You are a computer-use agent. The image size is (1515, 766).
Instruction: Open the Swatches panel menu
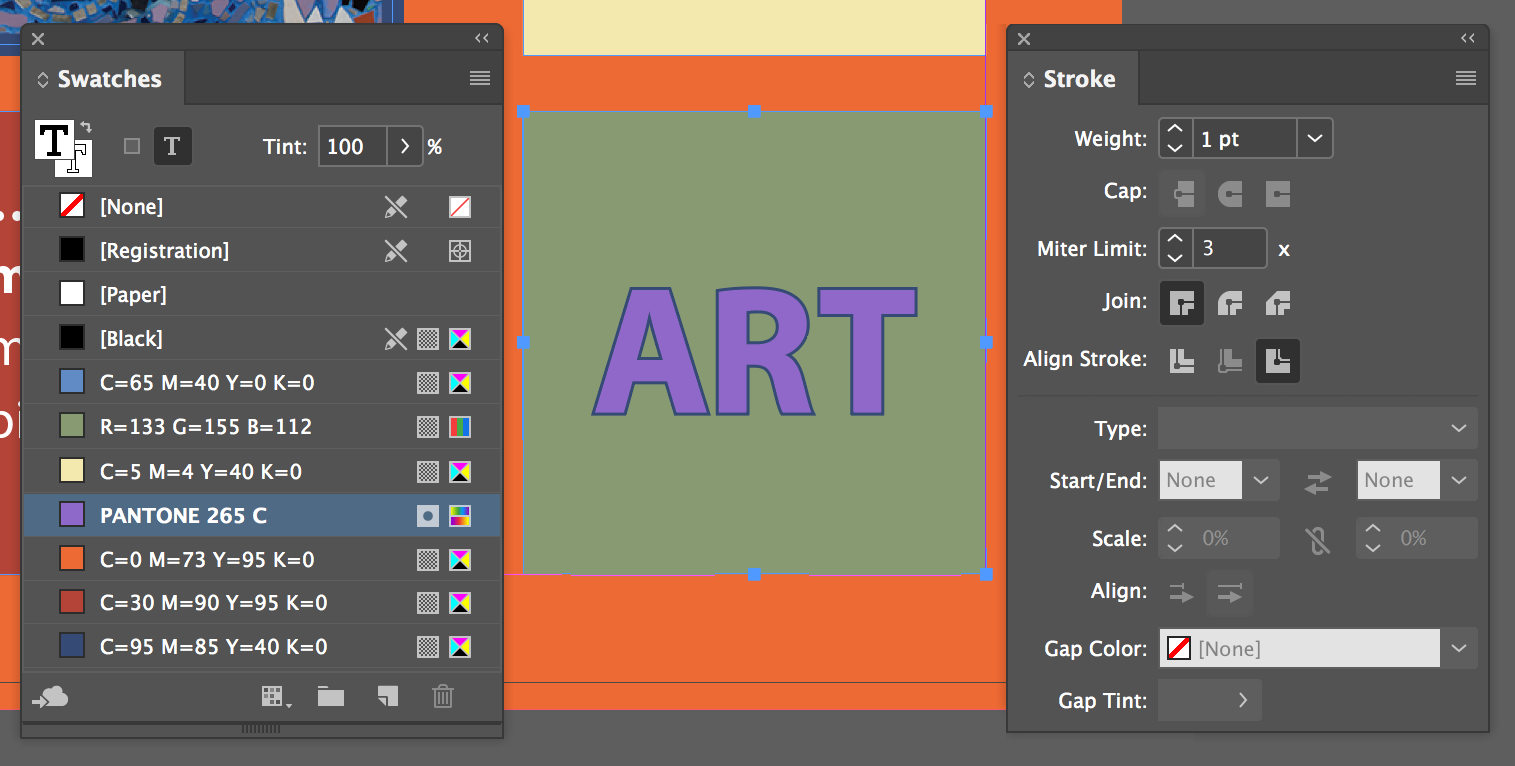point(480,79)
